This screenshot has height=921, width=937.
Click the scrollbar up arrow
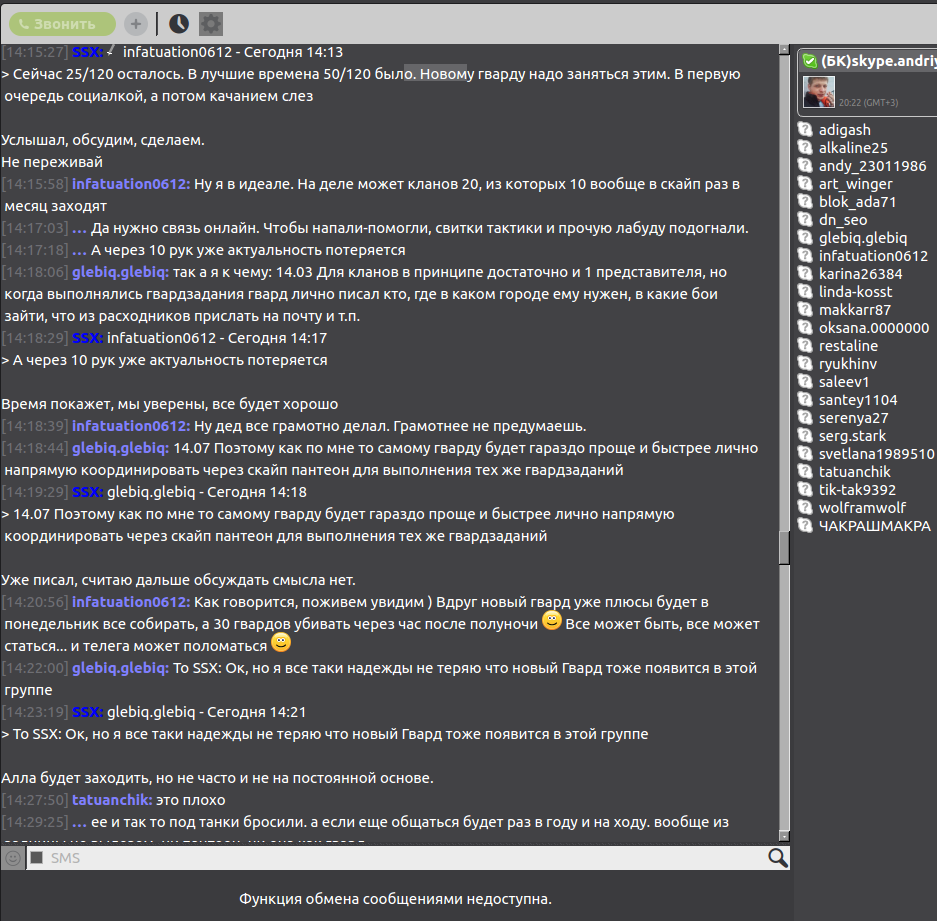[x=785, y=50]
